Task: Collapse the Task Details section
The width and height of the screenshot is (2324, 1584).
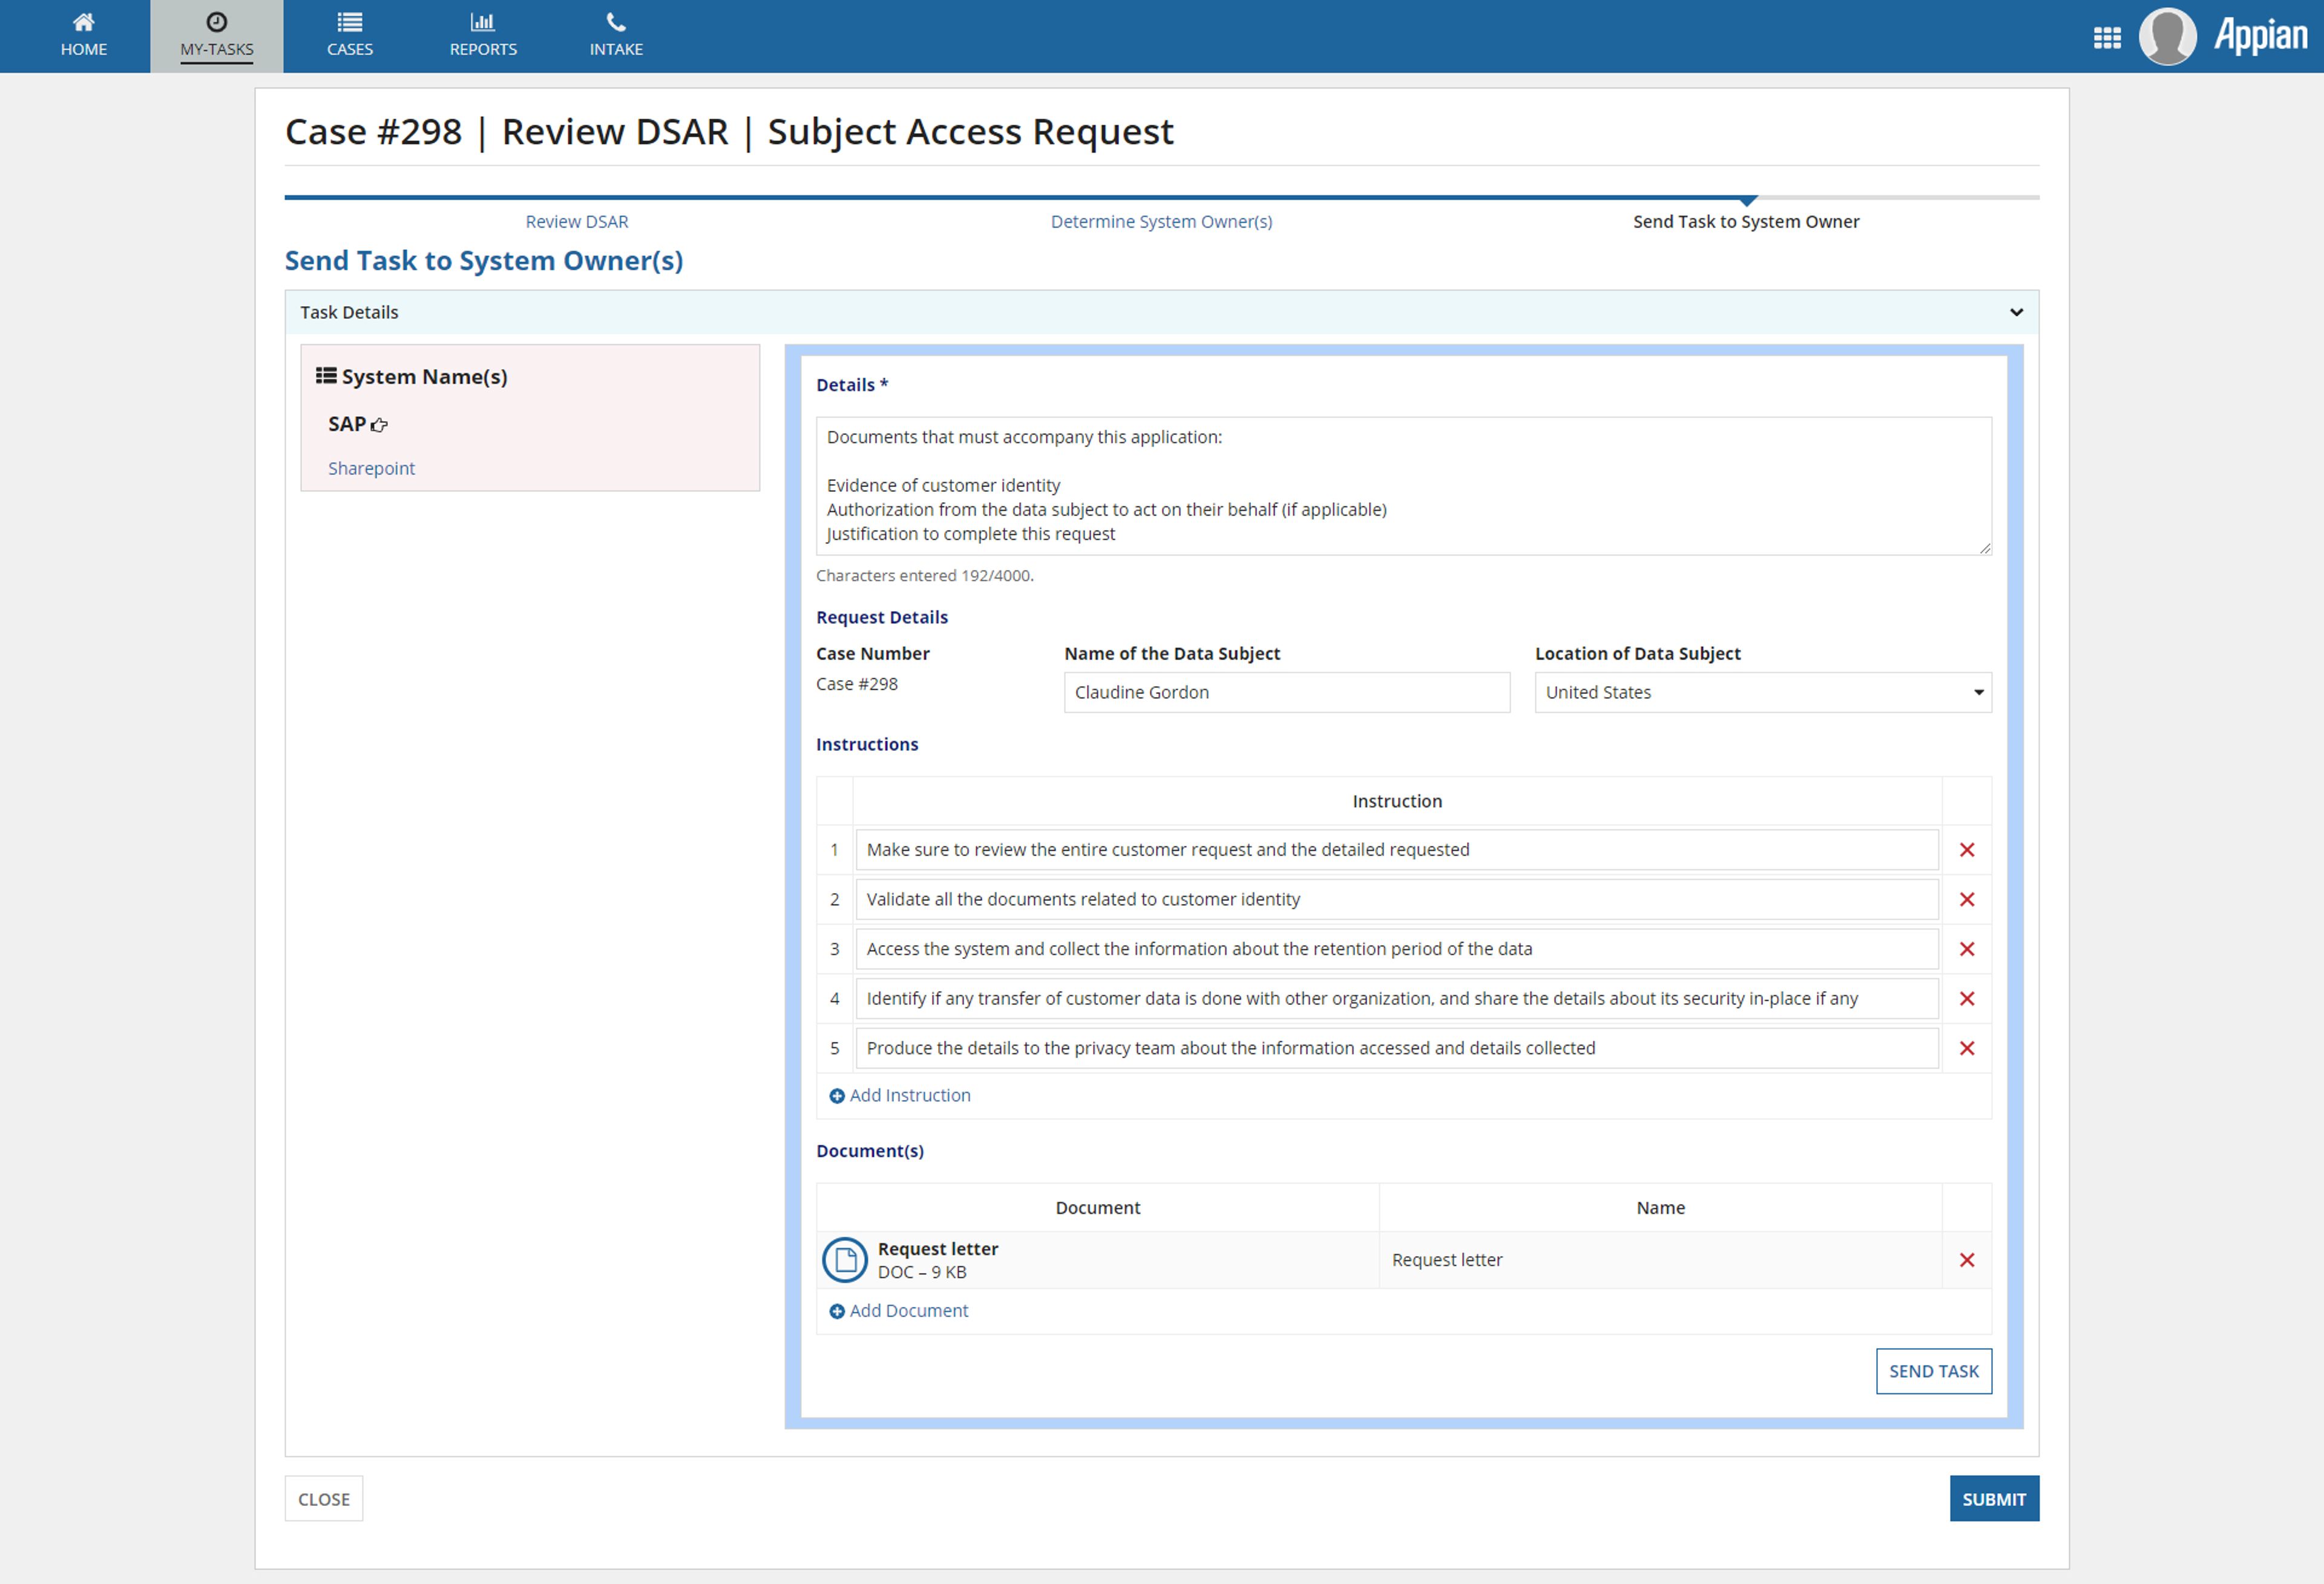Action: pyautogui.click(x=2016, y=313)
